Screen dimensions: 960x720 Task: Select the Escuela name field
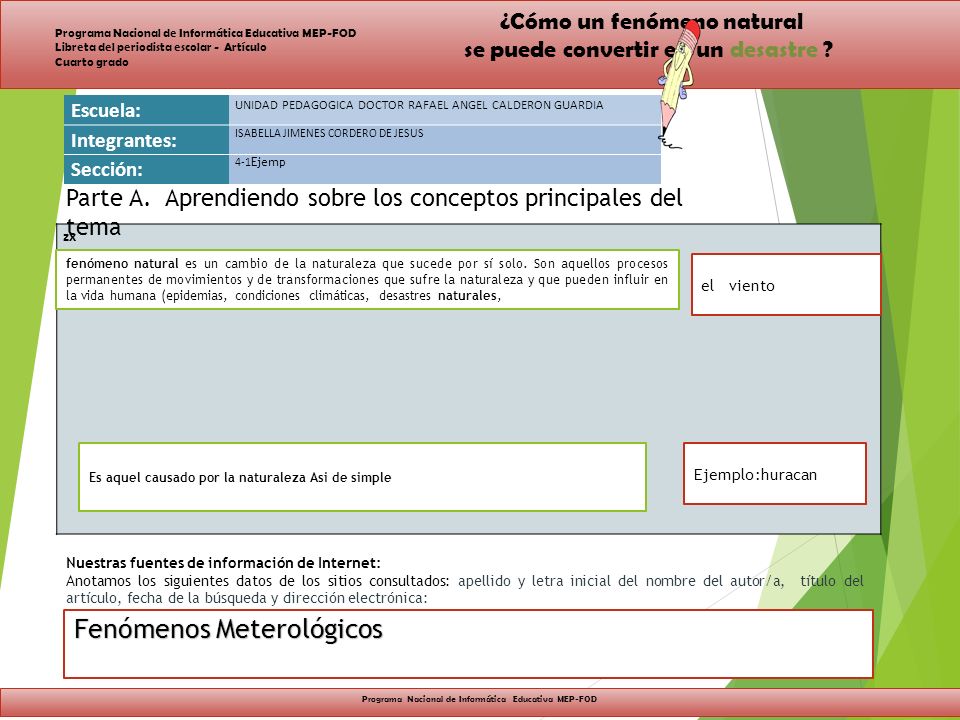(x=444, y=110)
